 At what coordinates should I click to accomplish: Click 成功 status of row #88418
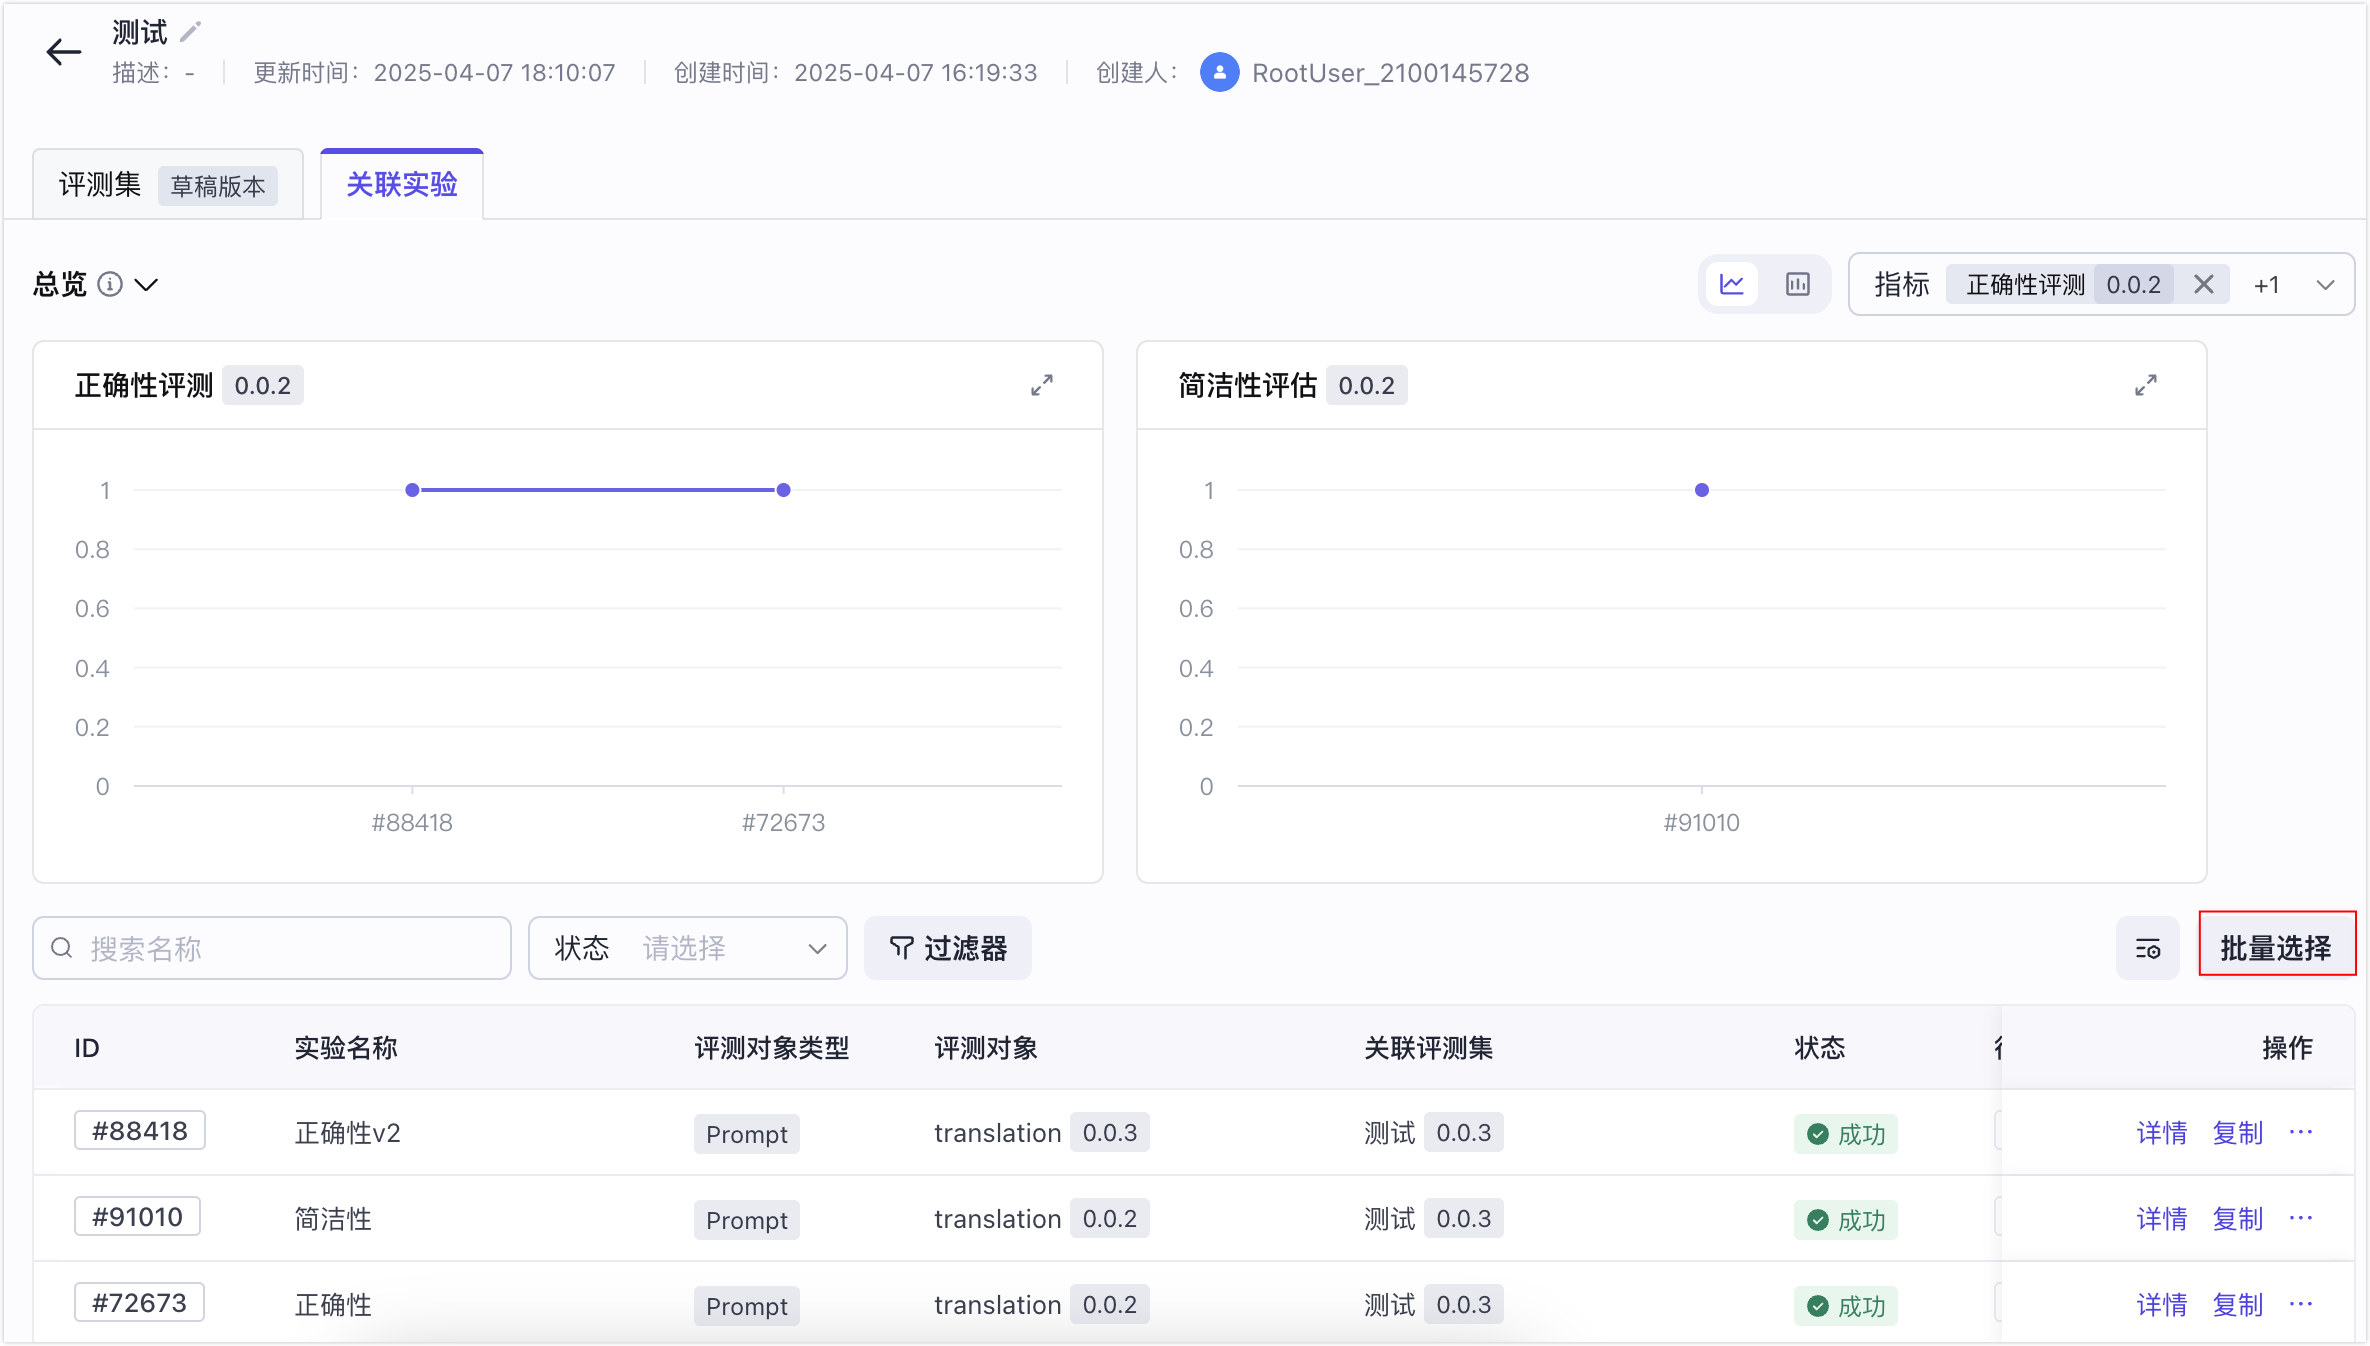pyautogui.click(x=1846, y=1134)
